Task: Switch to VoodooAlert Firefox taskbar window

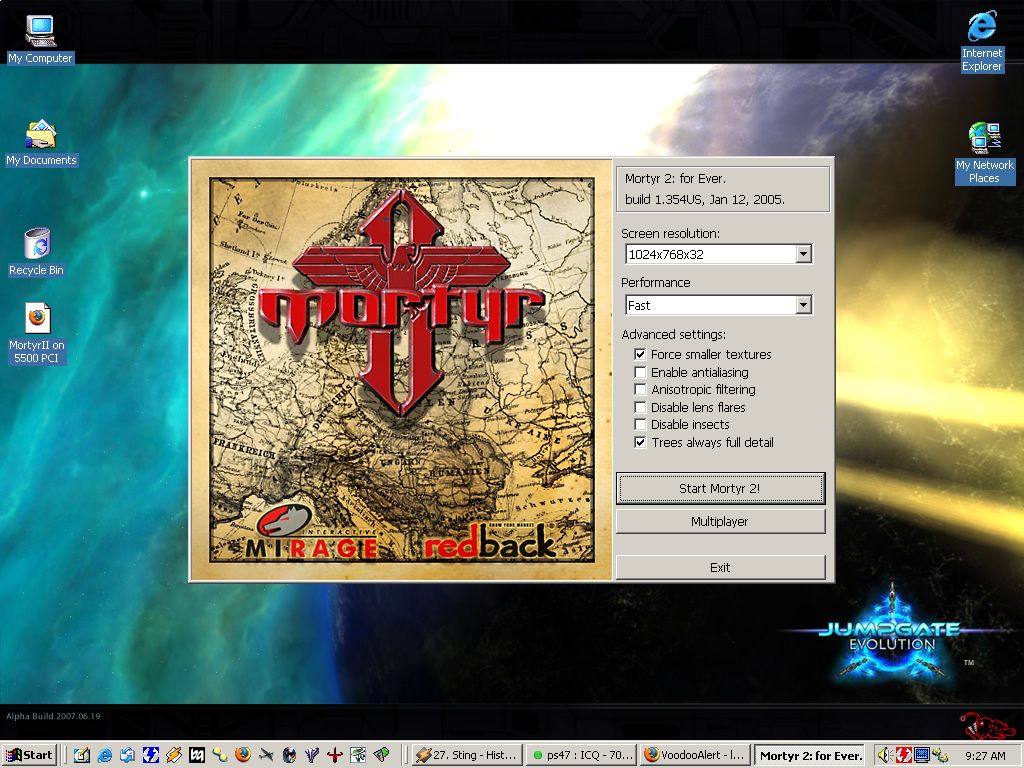Action: tap(695, 755)
